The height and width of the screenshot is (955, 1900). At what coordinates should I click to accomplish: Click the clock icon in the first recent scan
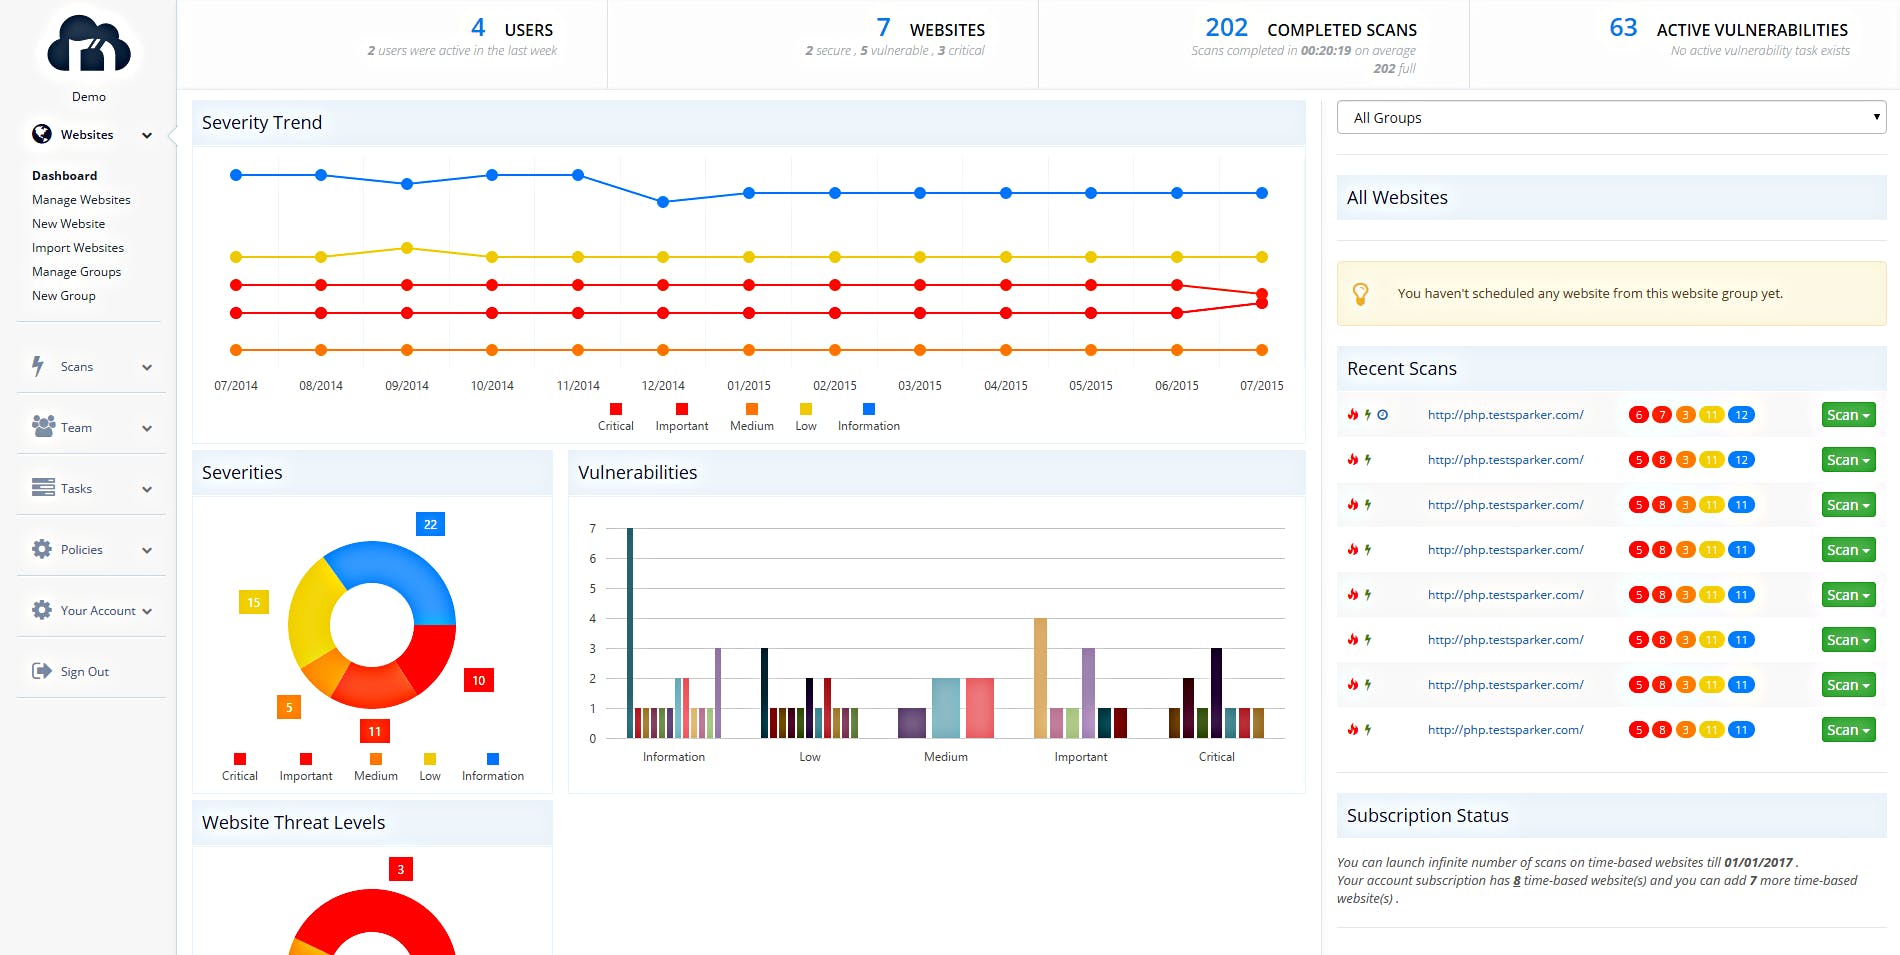[1382, 415]
